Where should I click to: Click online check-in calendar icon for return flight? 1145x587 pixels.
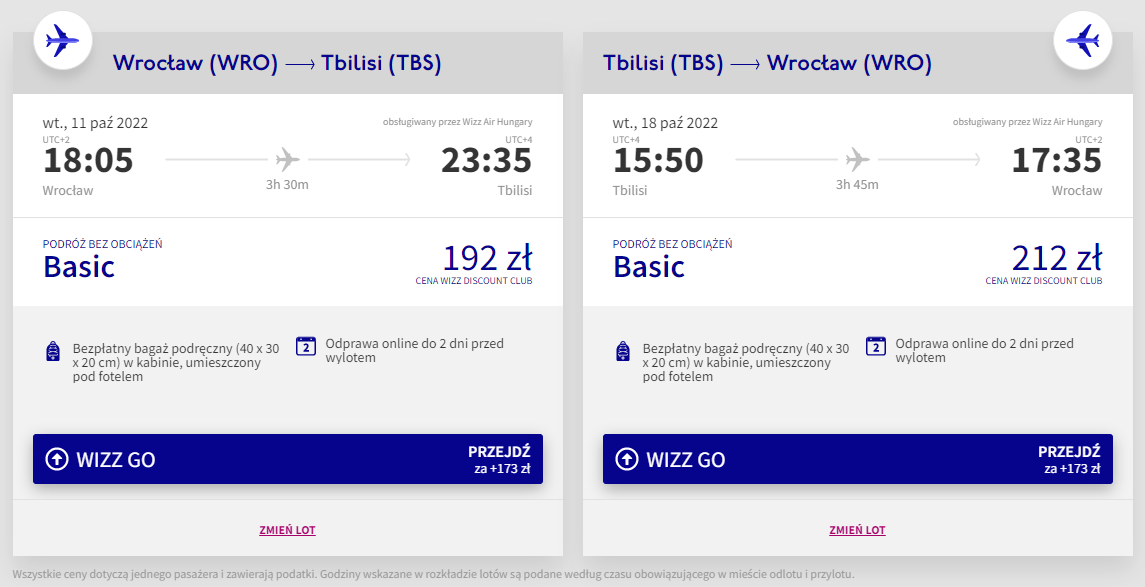(x=876, y=346)
